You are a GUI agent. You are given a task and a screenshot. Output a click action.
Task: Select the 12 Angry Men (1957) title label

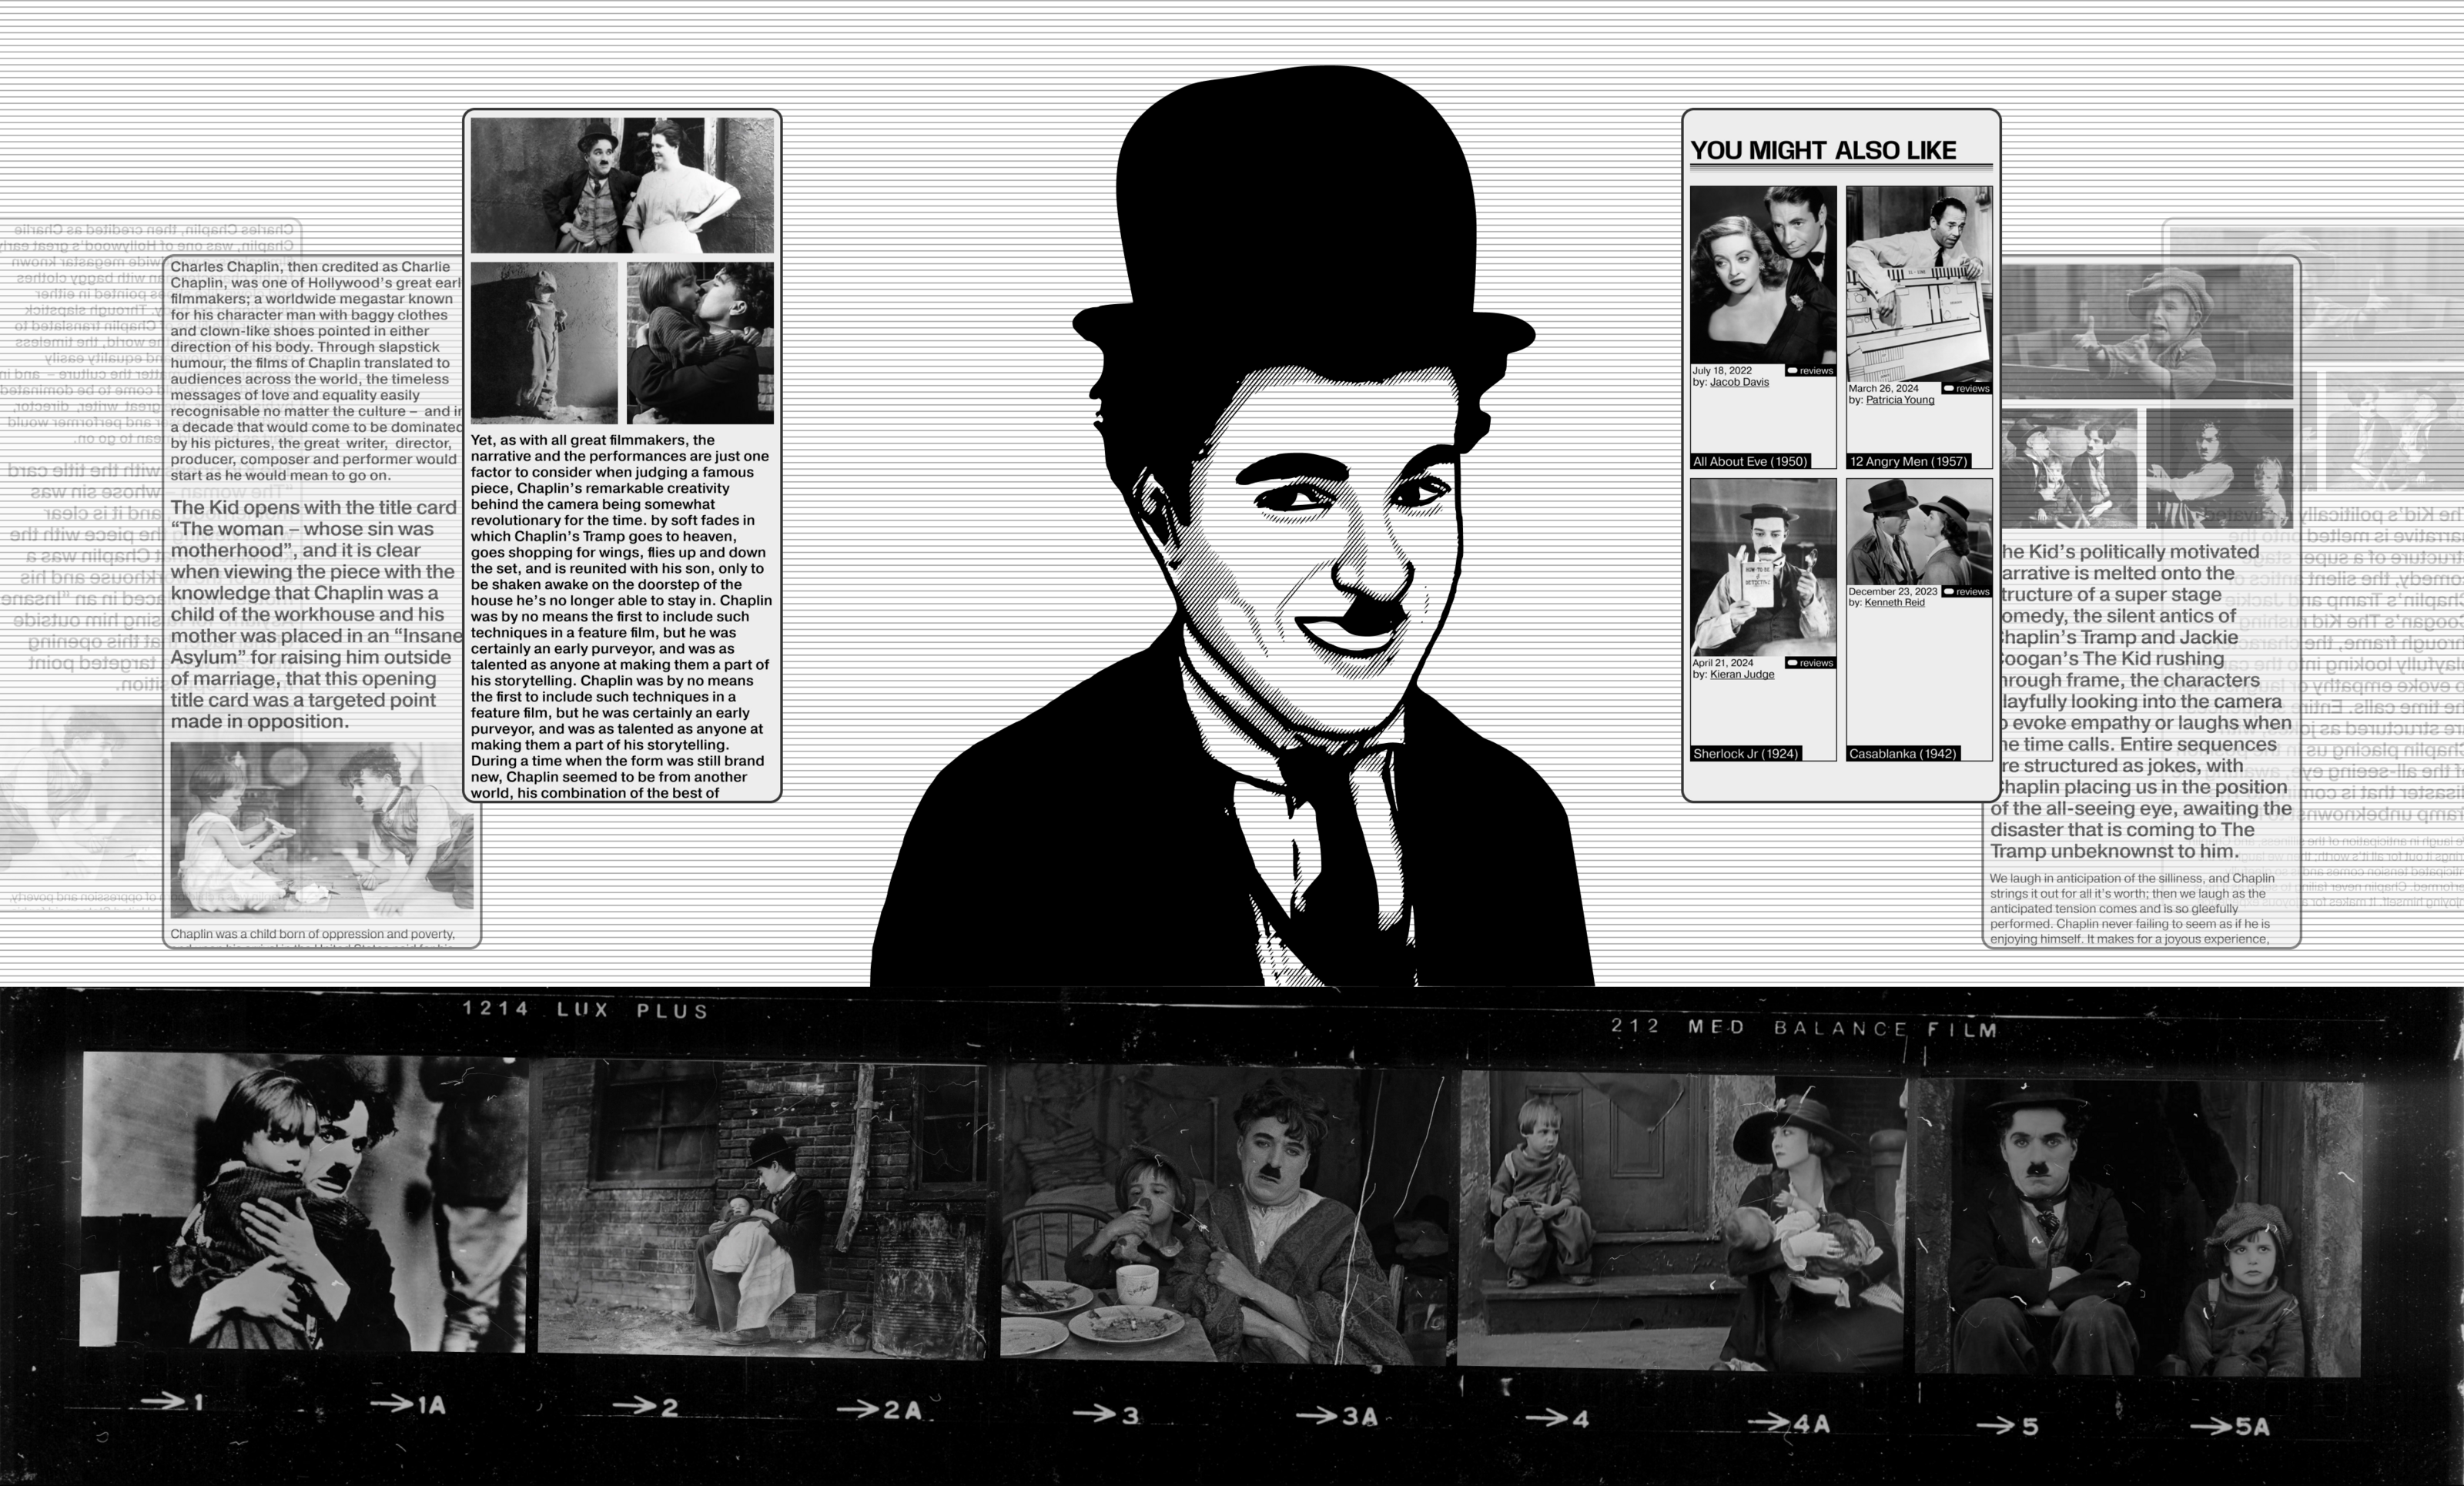point(1908,462)
